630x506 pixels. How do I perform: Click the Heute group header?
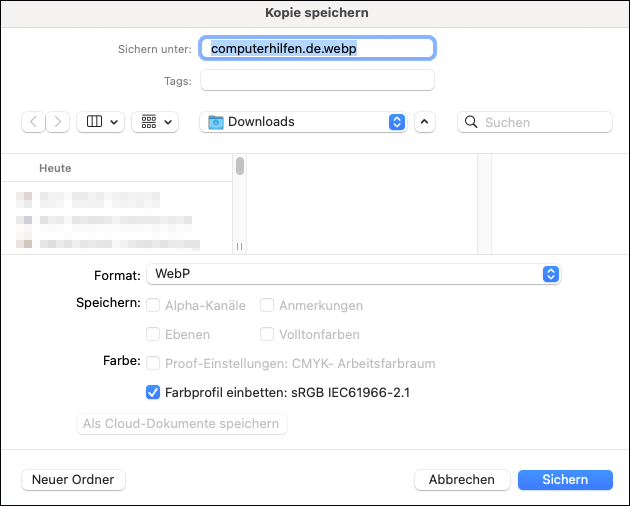pyautogui.click(x=55, y=168)
